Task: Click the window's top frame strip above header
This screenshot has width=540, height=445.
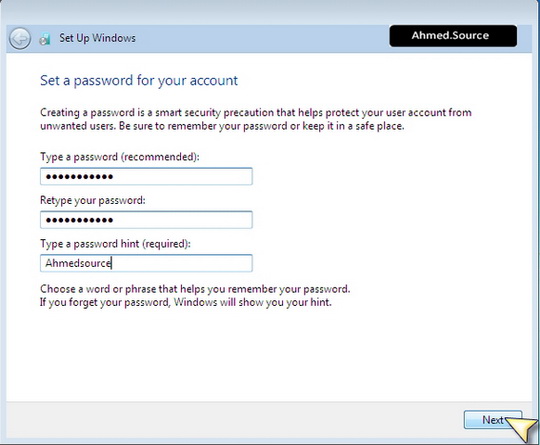Action: click(x=270, y=12)
